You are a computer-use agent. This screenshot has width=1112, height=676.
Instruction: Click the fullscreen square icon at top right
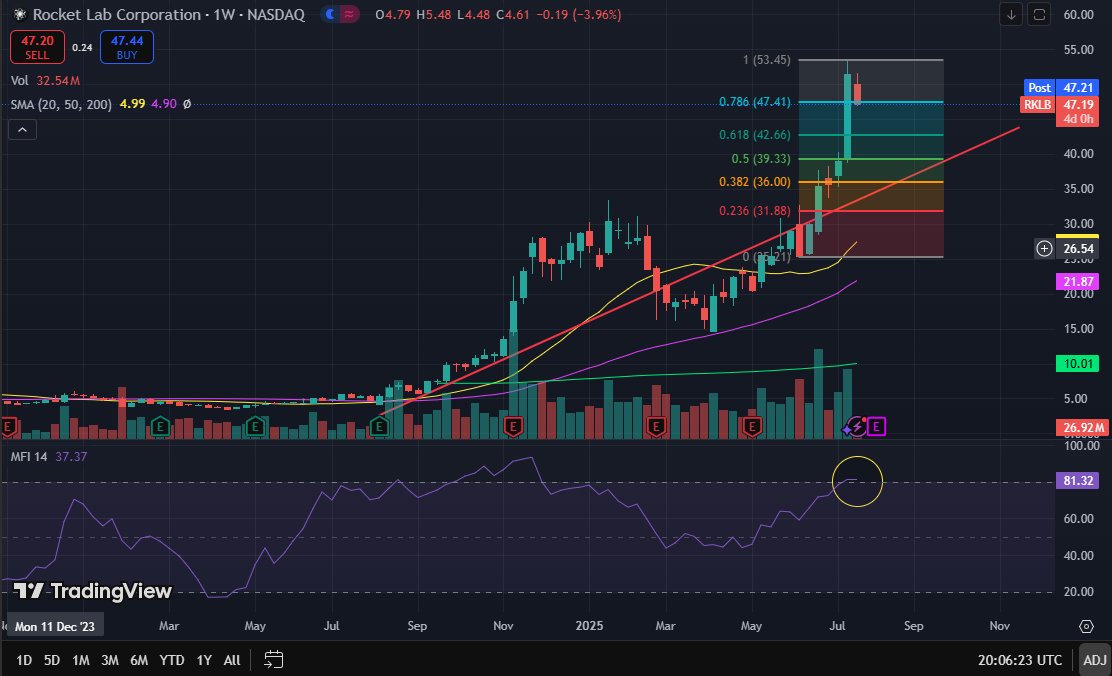coord(1039,14)
